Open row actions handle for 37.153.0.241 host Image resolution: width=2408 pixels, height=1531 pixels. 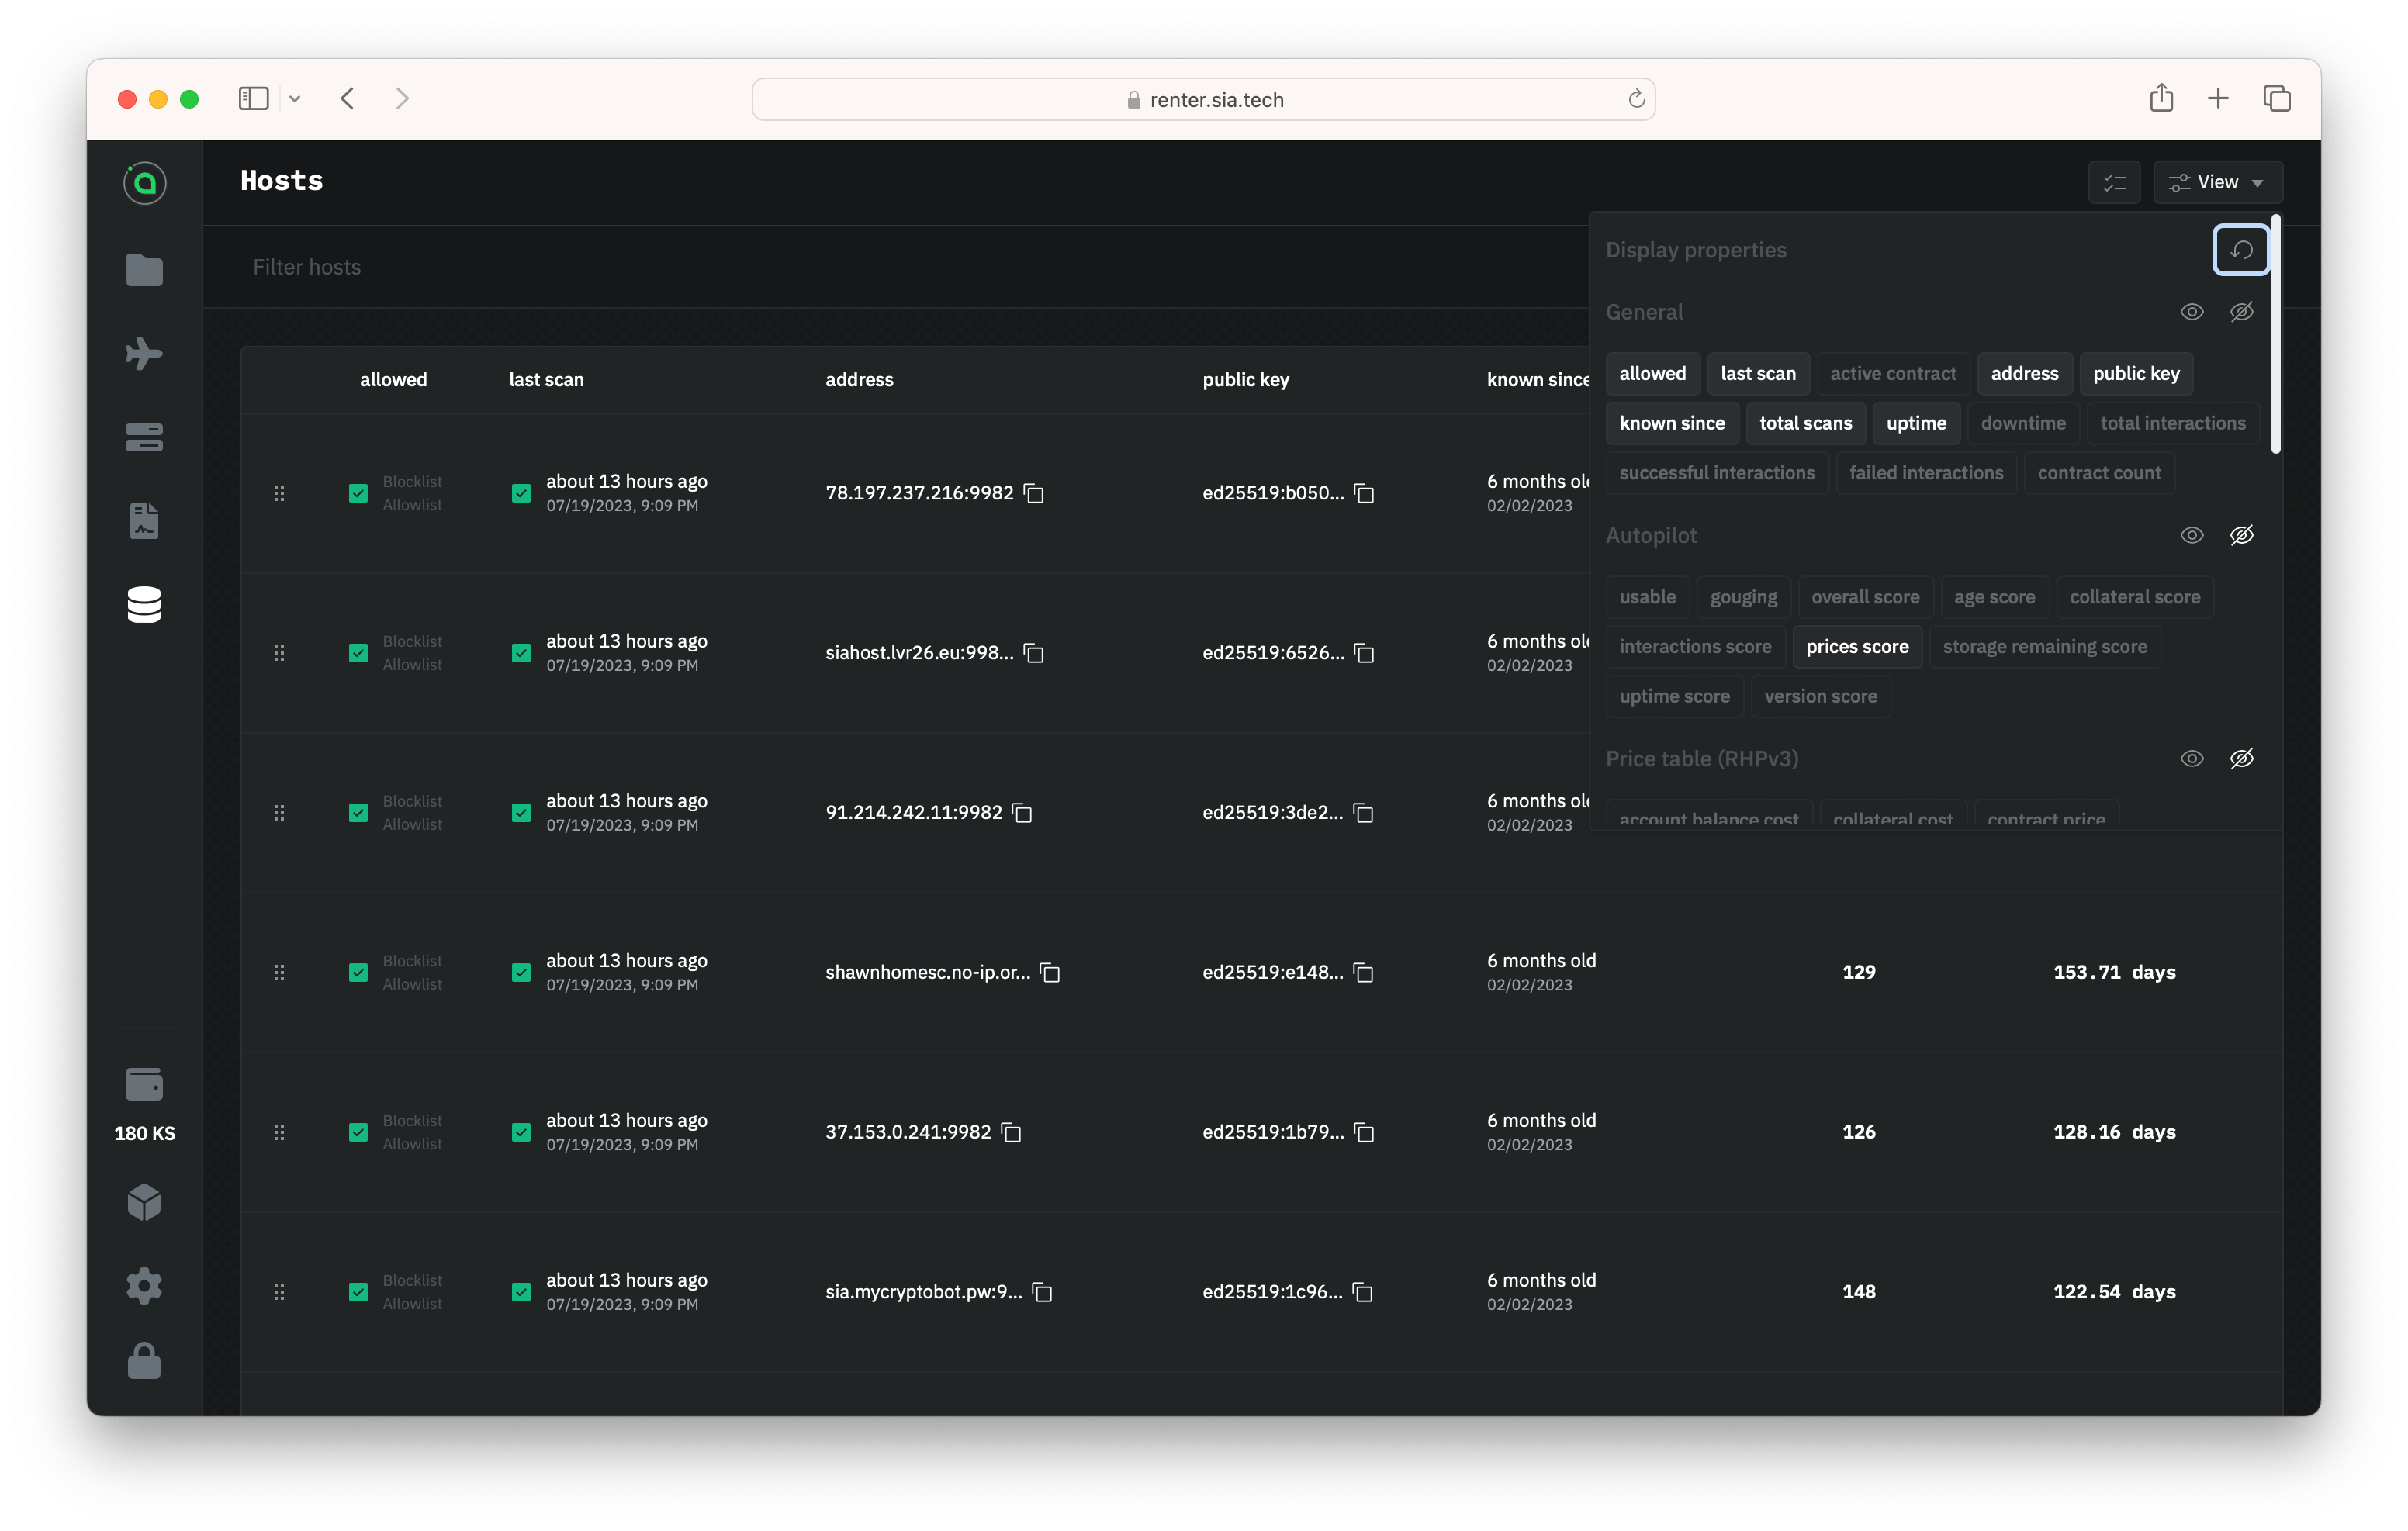(x=279, y=1132)
